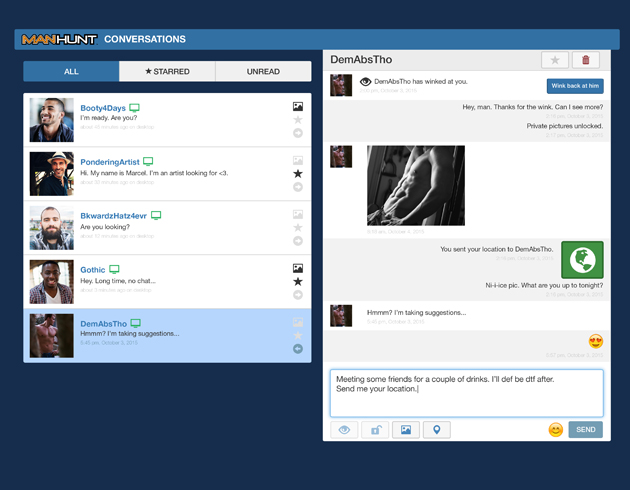This screenshot has height=490, width=630.
Task: Click the picture icon in PonderingArtist row
Action: [298, 160]
